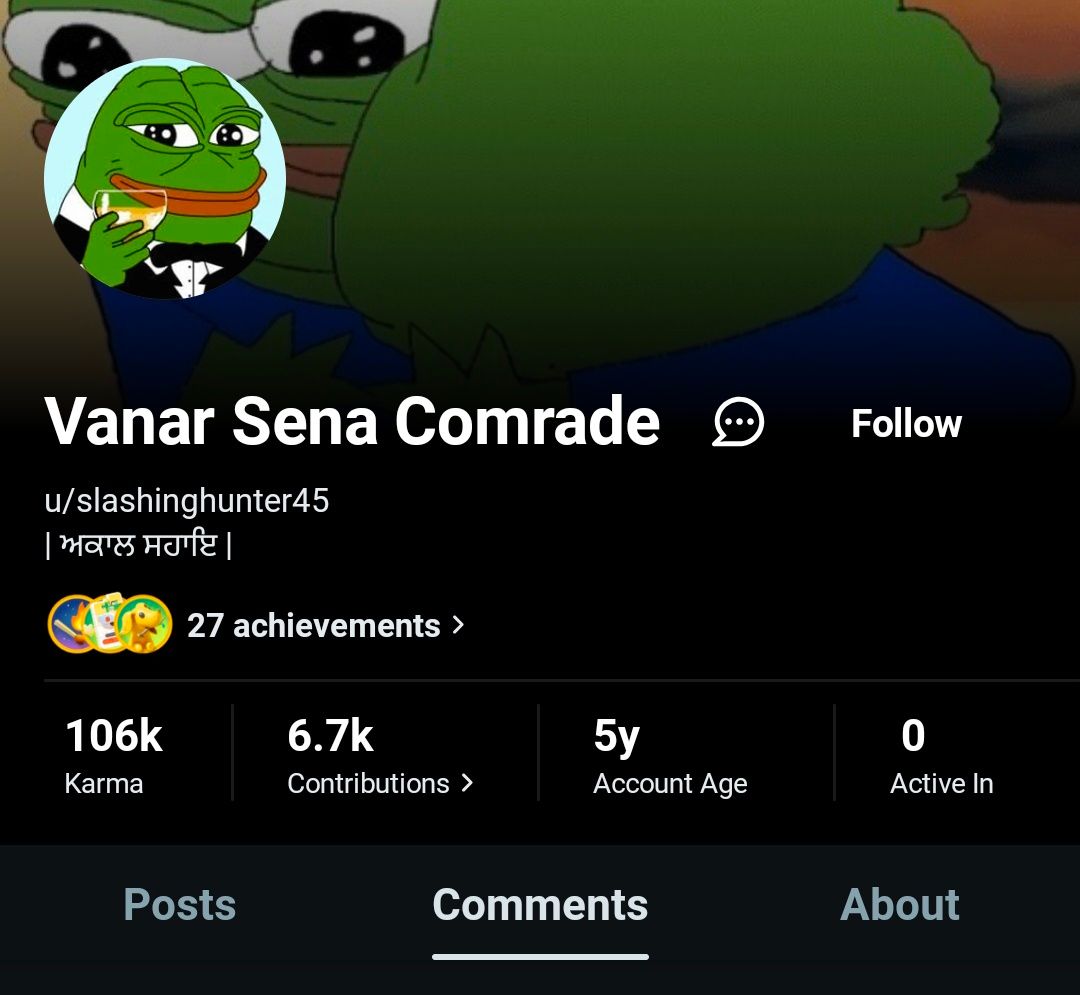
Task: Click the 5y Account Age stat
Action: (670, 755)
